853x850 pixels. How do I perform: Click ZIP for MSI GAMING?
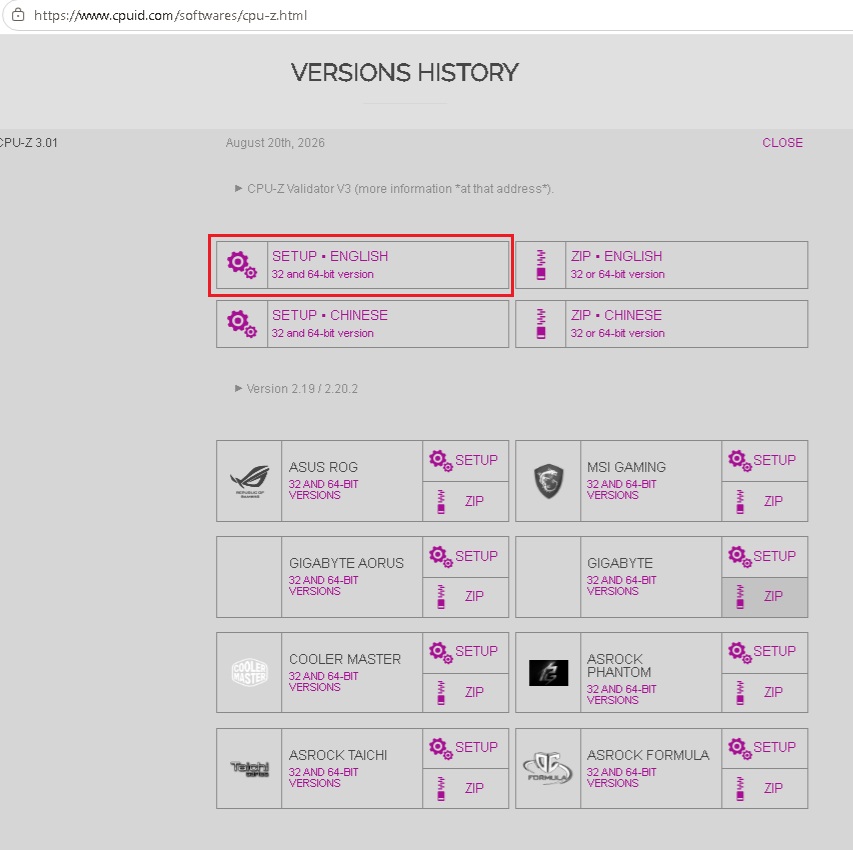[x=765, y=501]
